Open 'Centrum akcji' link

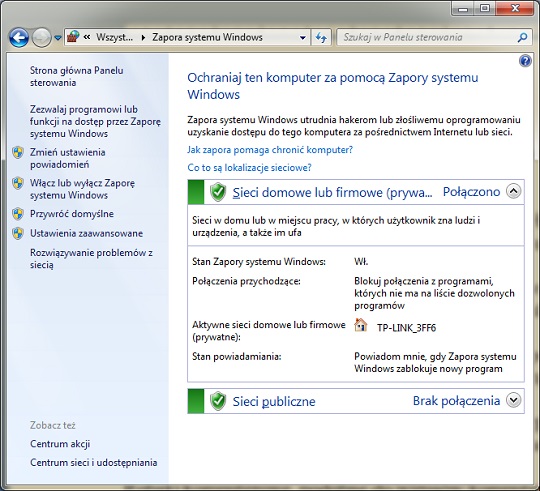[x=60, y=444]
